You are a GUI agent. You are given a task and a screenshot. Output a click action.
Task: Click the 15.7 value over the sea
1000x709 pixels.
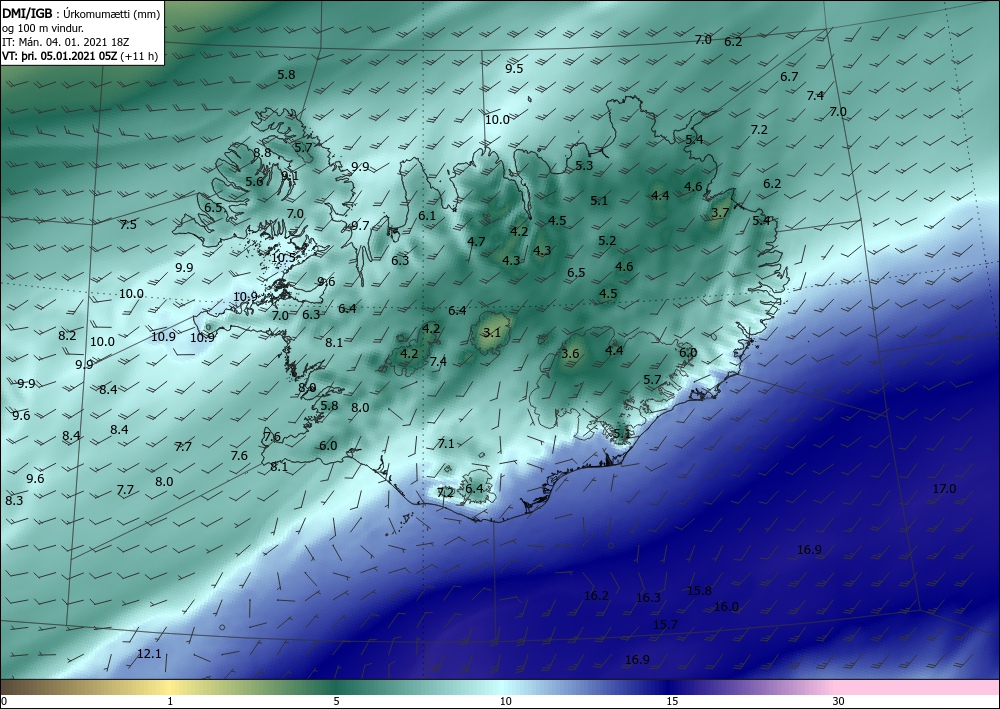[665, 624]
